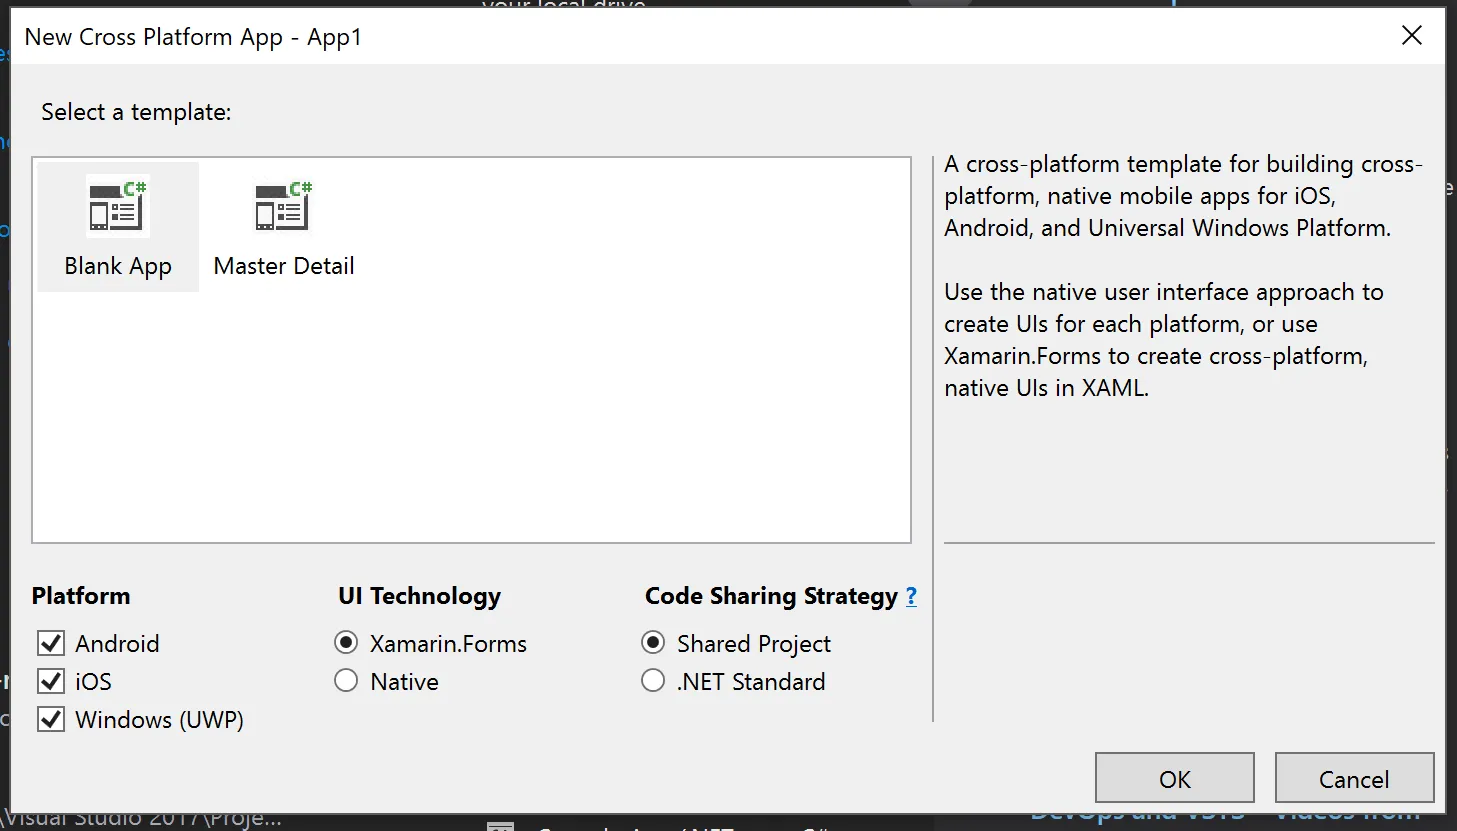Select the Blank App template icon

118,205
